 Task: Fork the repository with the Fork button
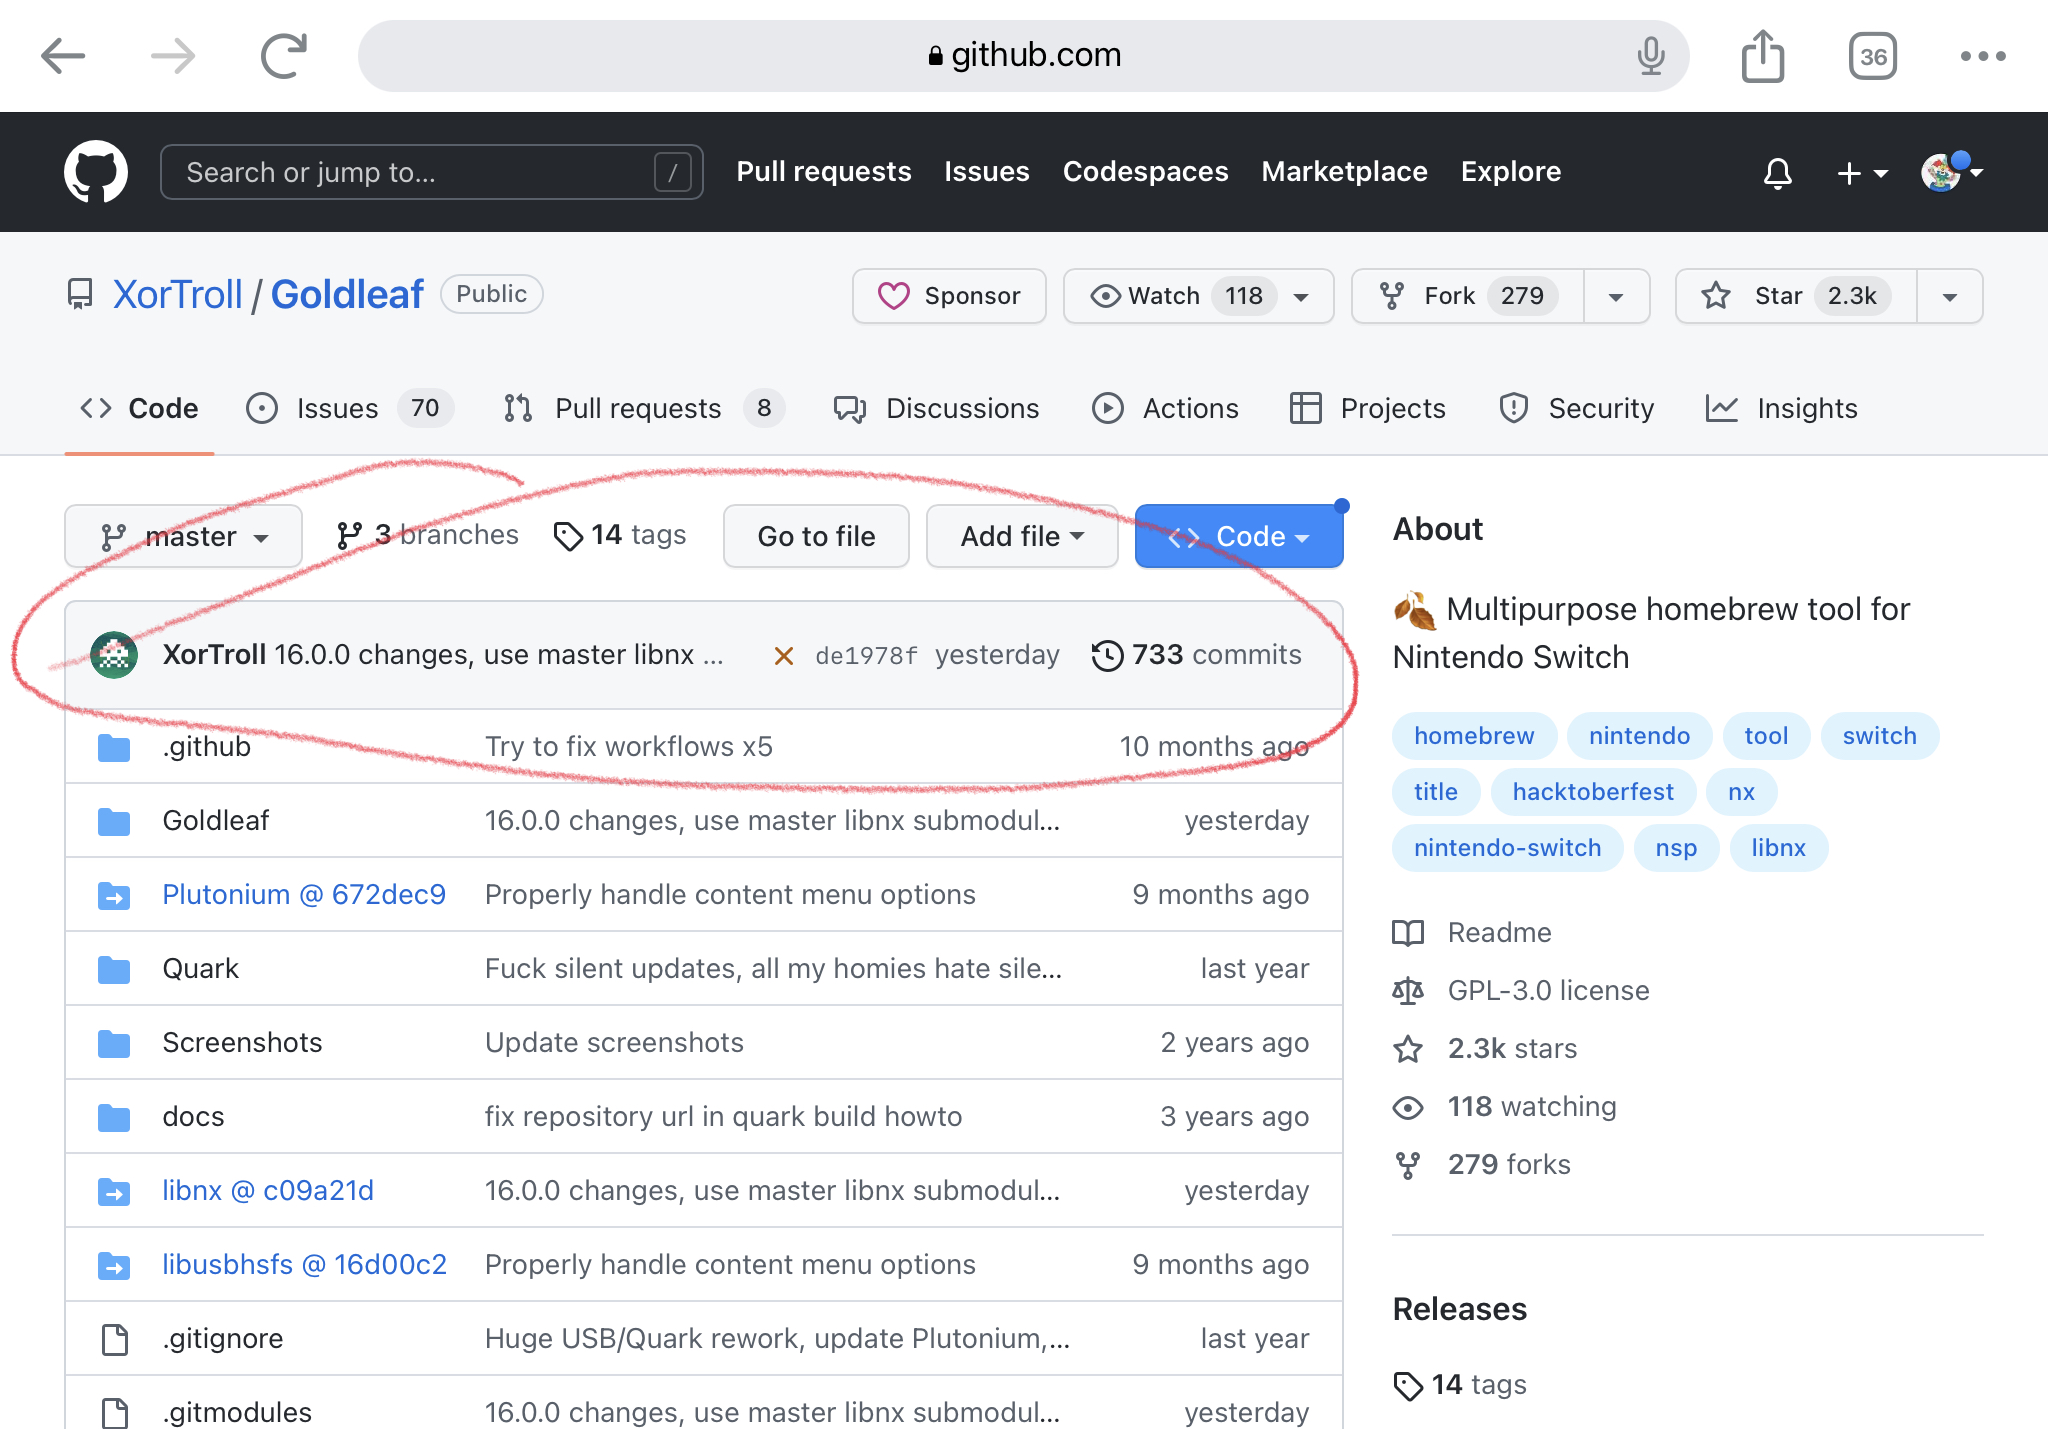pos(1468,296)
